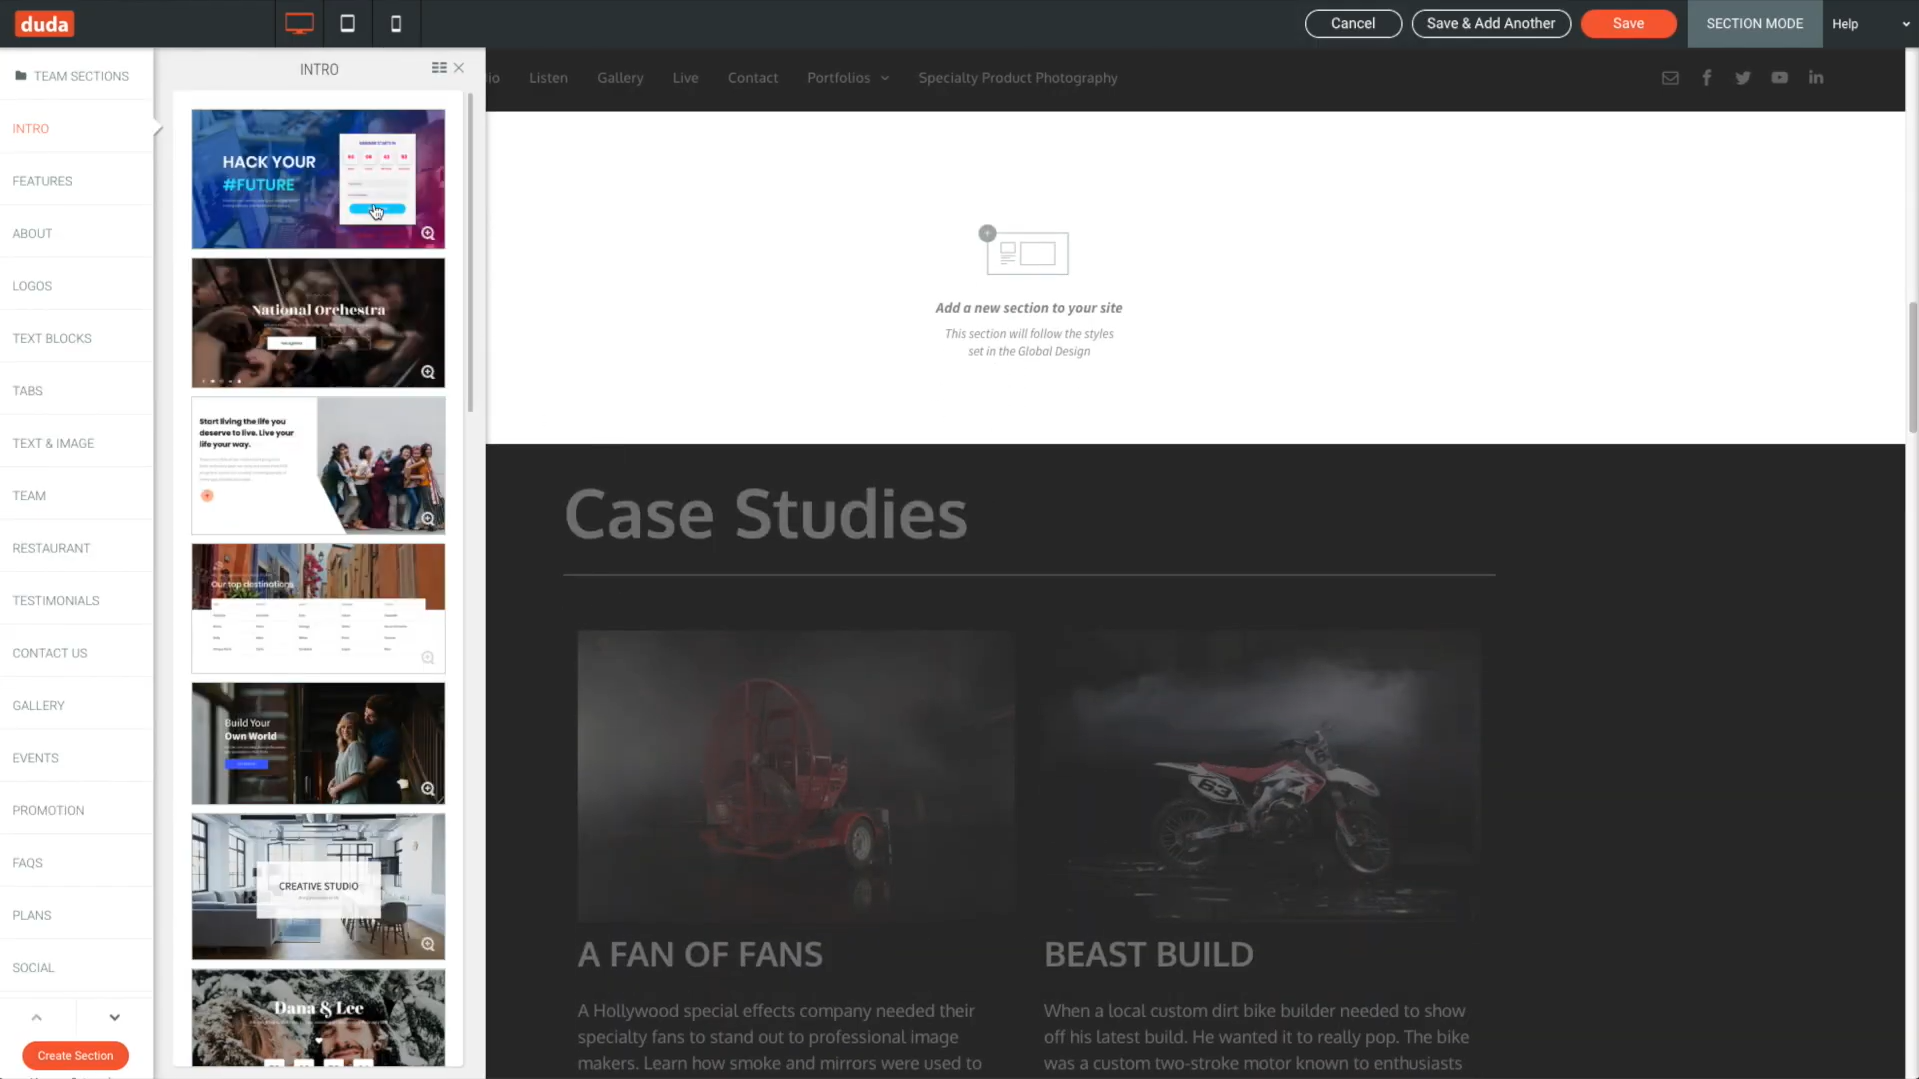Zoom into the Hack Your Future preview
The width and height of the screenshot is (1919, 1079).
point(428,232)
